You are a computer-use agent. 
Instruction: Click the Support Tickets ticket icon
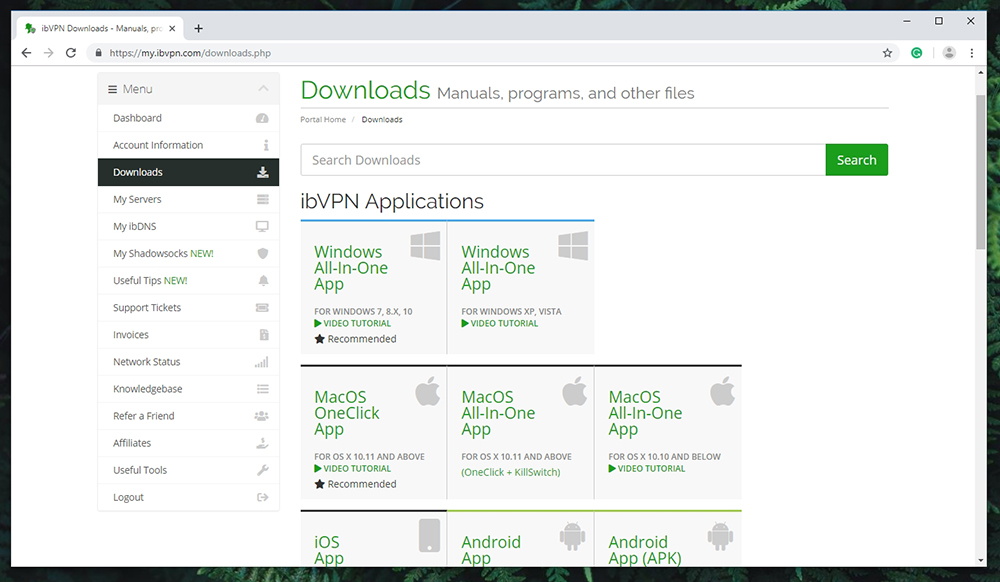[262, 308]
